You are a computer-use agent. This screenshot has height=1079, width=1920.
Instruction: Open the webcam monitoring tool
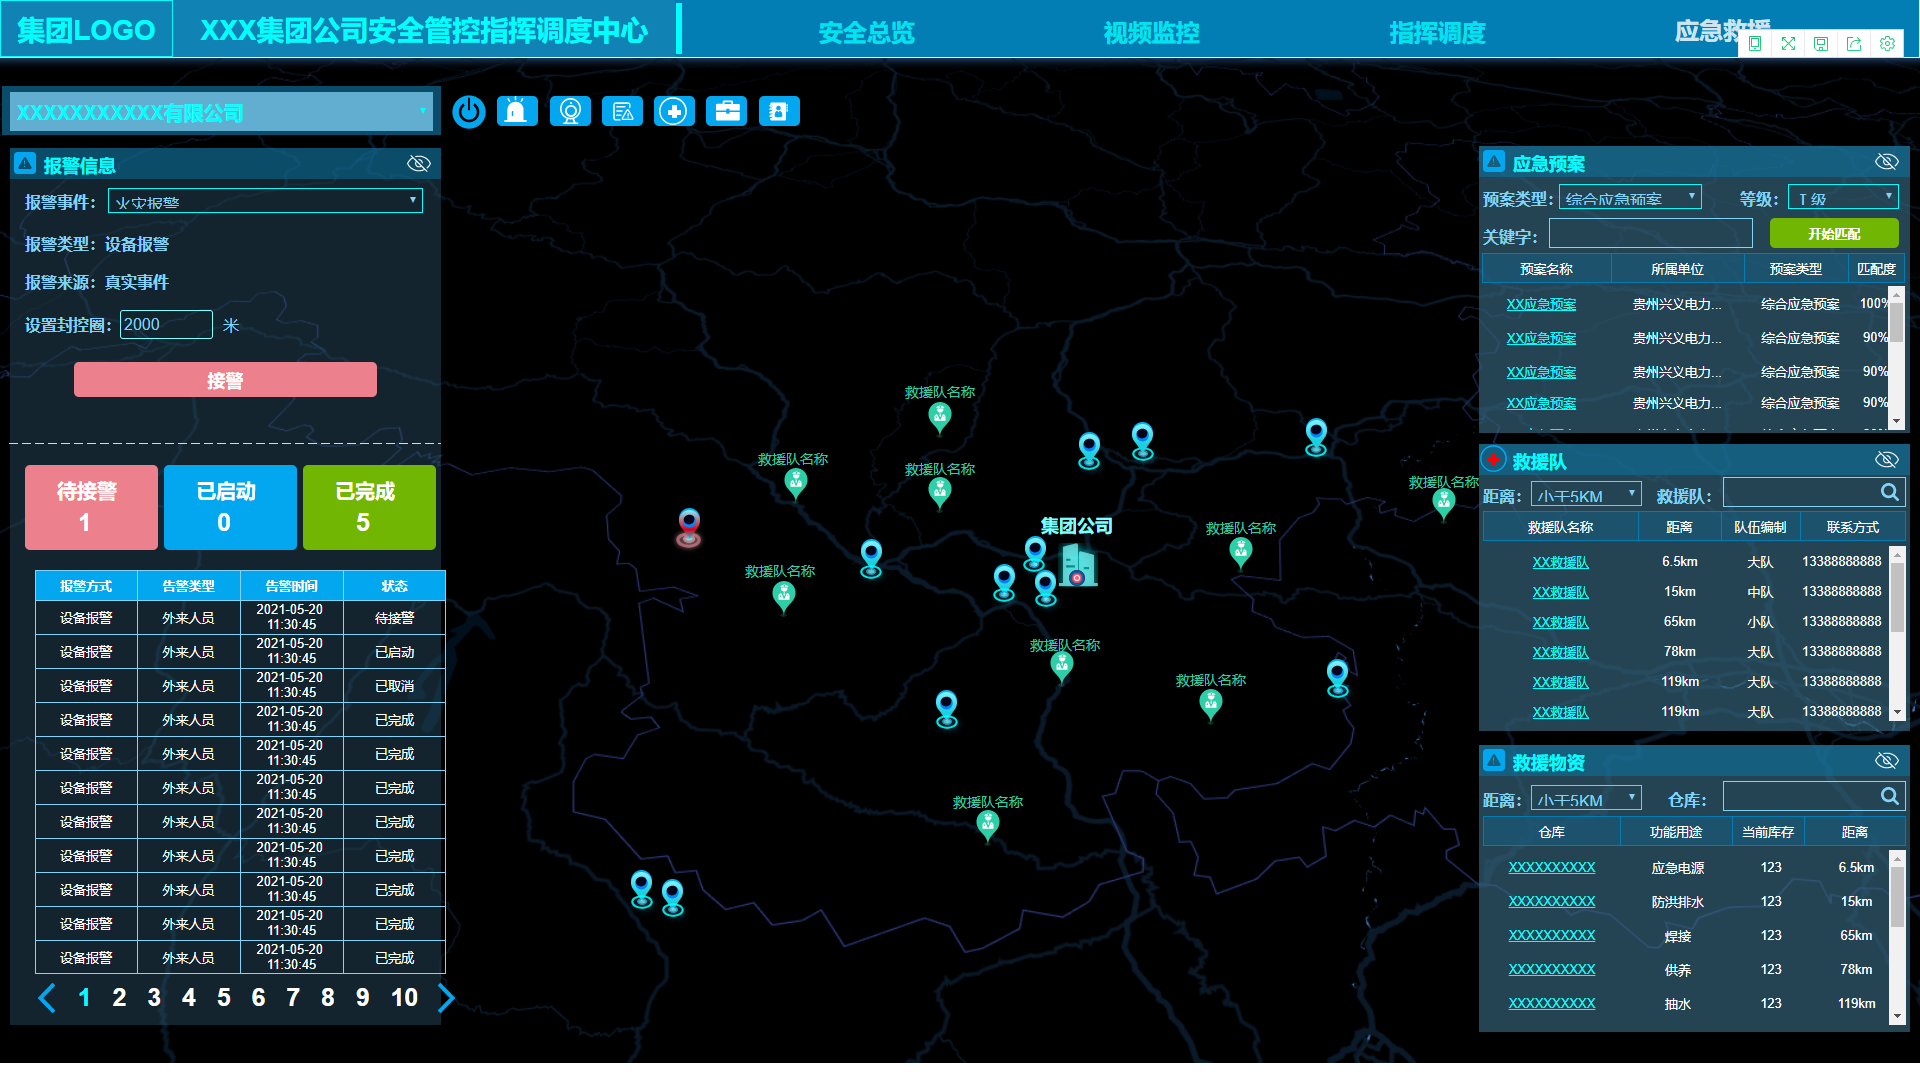(570, 111)
